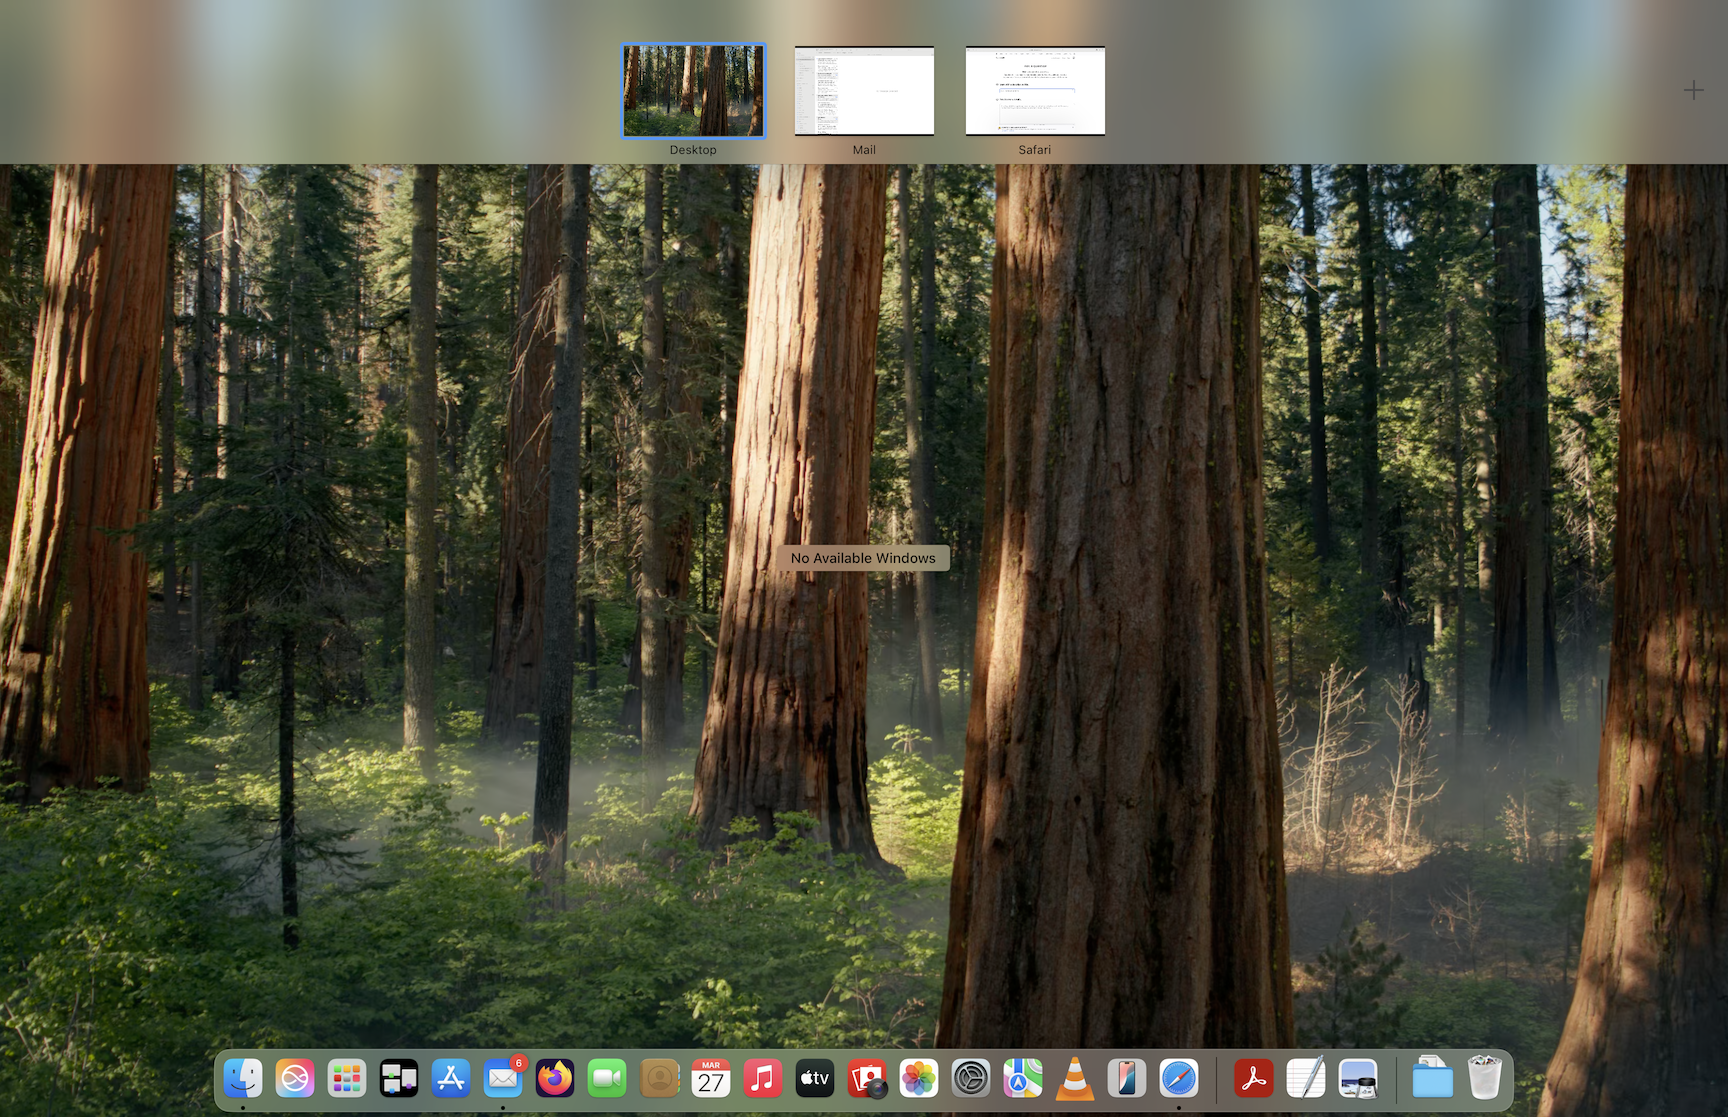1728x1117 pixels.
Task: Open Adobe Acrobat from the dock
Action: 1254,1079
